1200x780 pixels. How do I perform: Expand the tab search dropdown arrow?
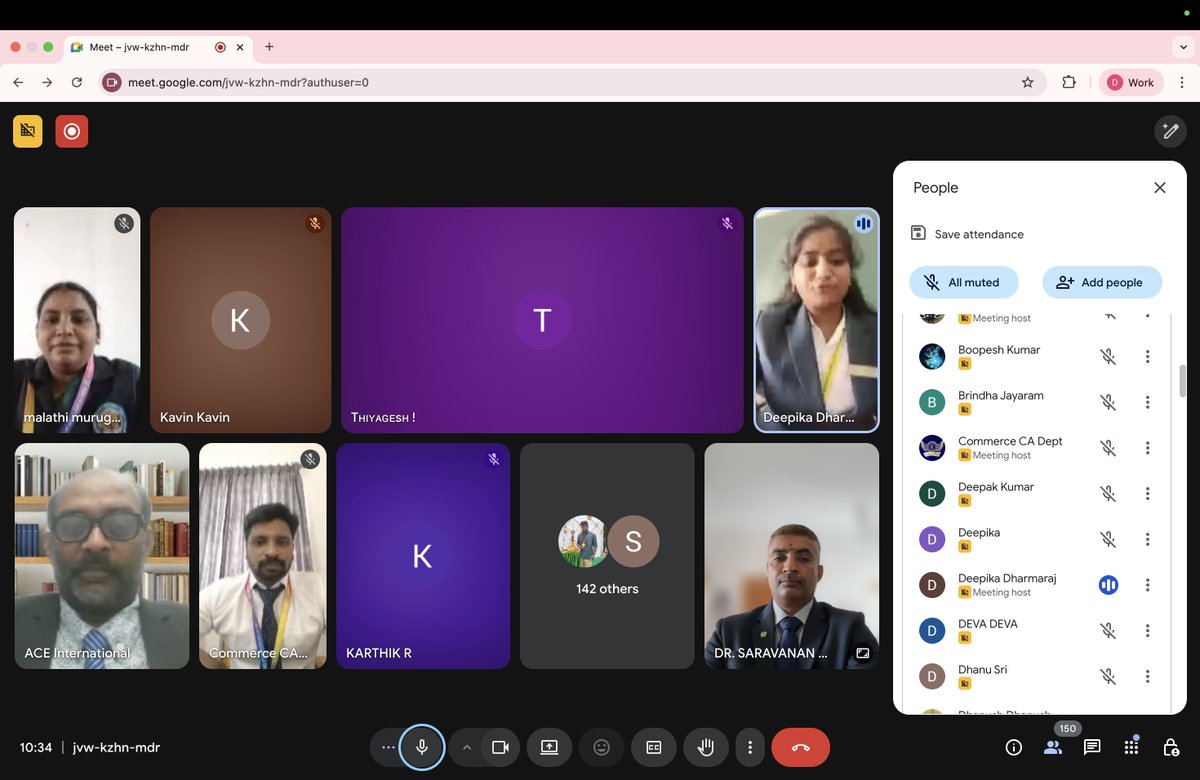click(x=1183, y=47)
